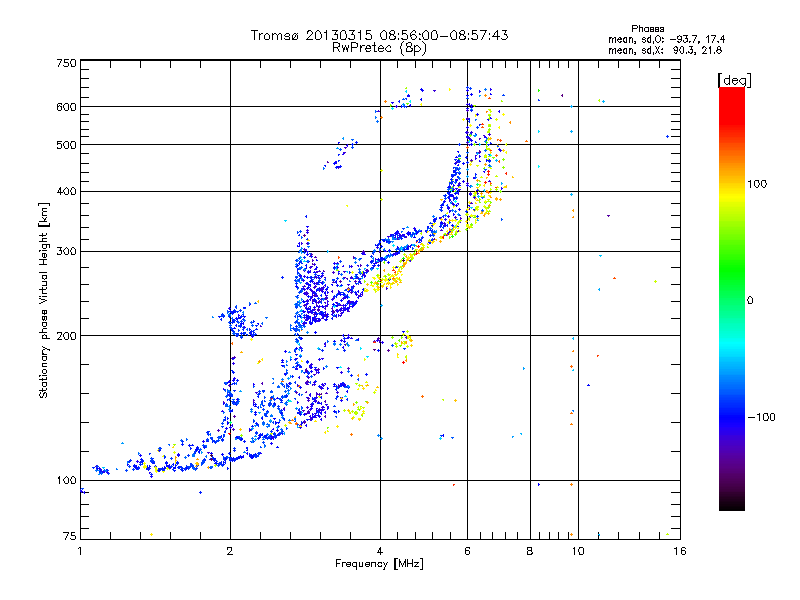Click the 'Stationary phase Virtual Height [km]' y-axis label

click(x=43, y=301)
